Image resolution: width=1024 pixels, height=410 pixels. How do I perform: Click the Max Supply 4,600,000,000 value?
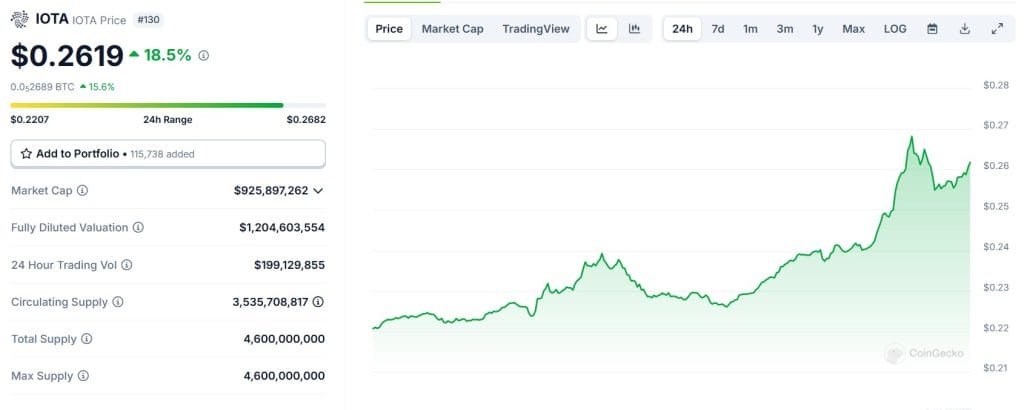[x=284, y=376]
